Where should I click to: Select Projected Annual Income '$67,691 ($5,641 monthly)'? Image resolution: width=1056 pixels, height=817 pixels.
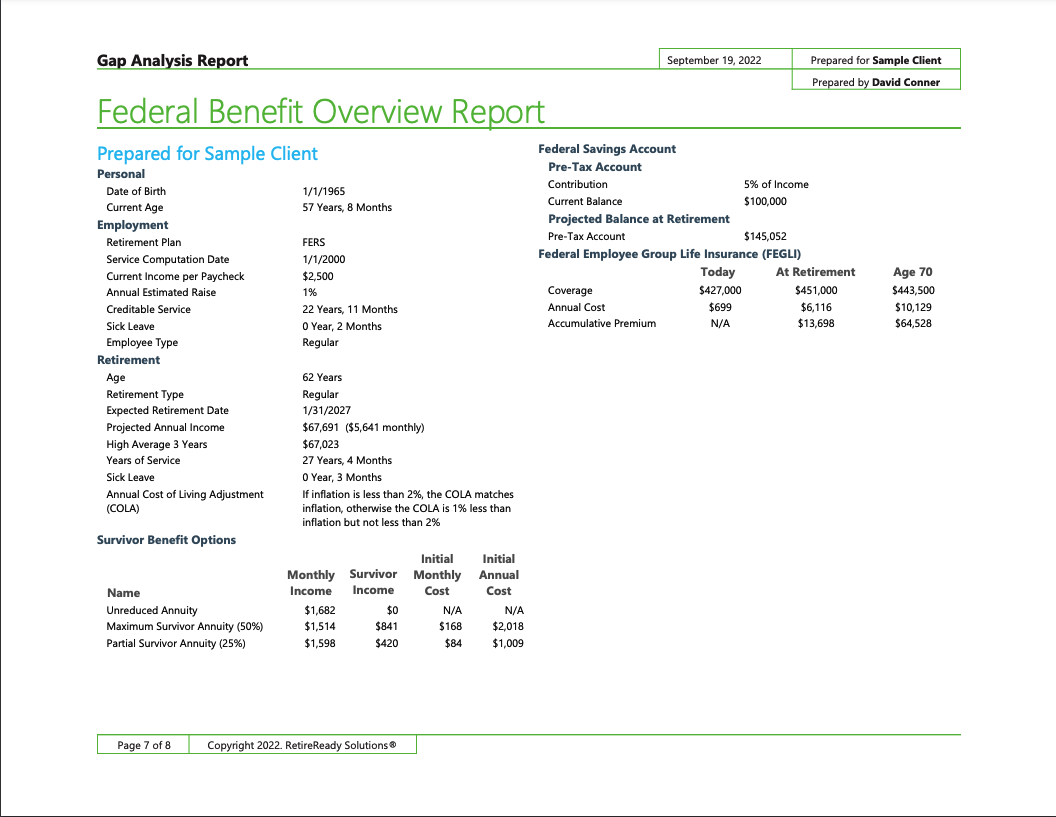coord(363,427)
